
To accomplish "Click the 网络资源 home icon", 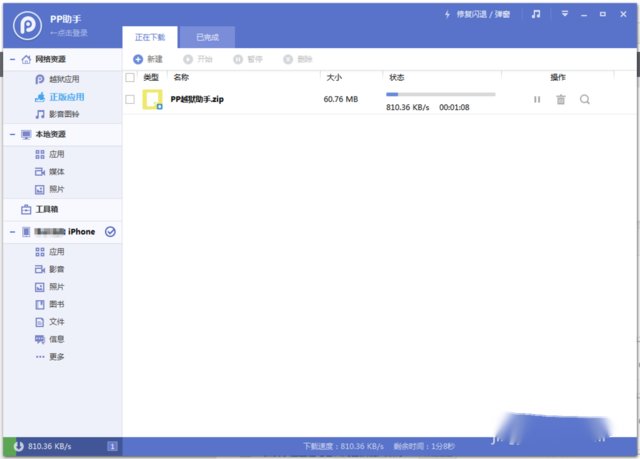I will [x=26, y=60].
